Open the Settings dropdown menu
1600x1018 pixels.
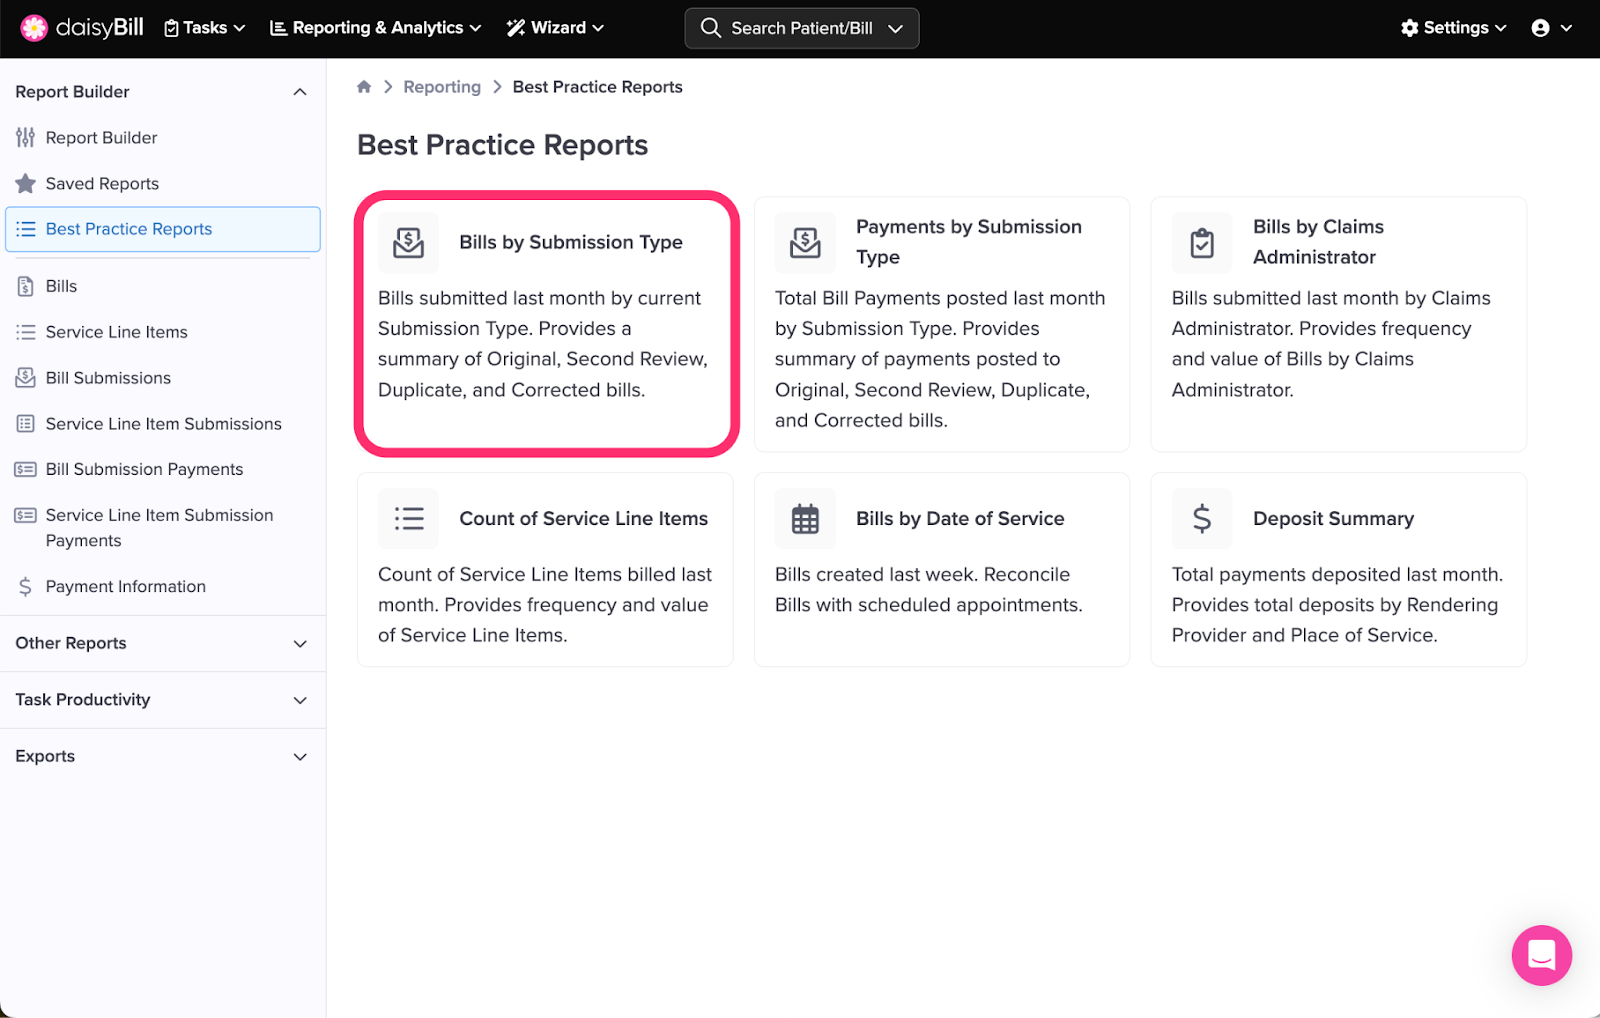click(x=1453, y=28)
